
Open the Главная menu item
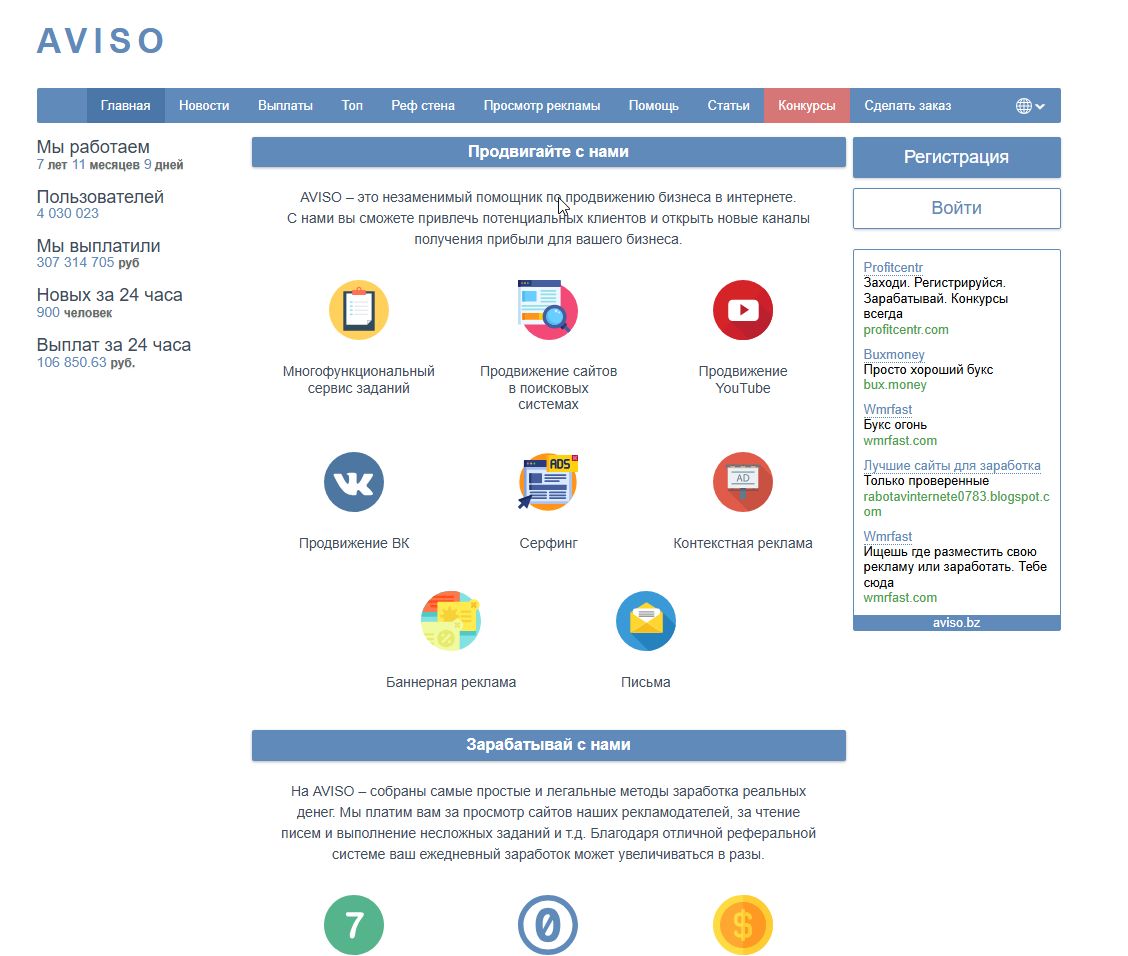(x=125, y=106)
